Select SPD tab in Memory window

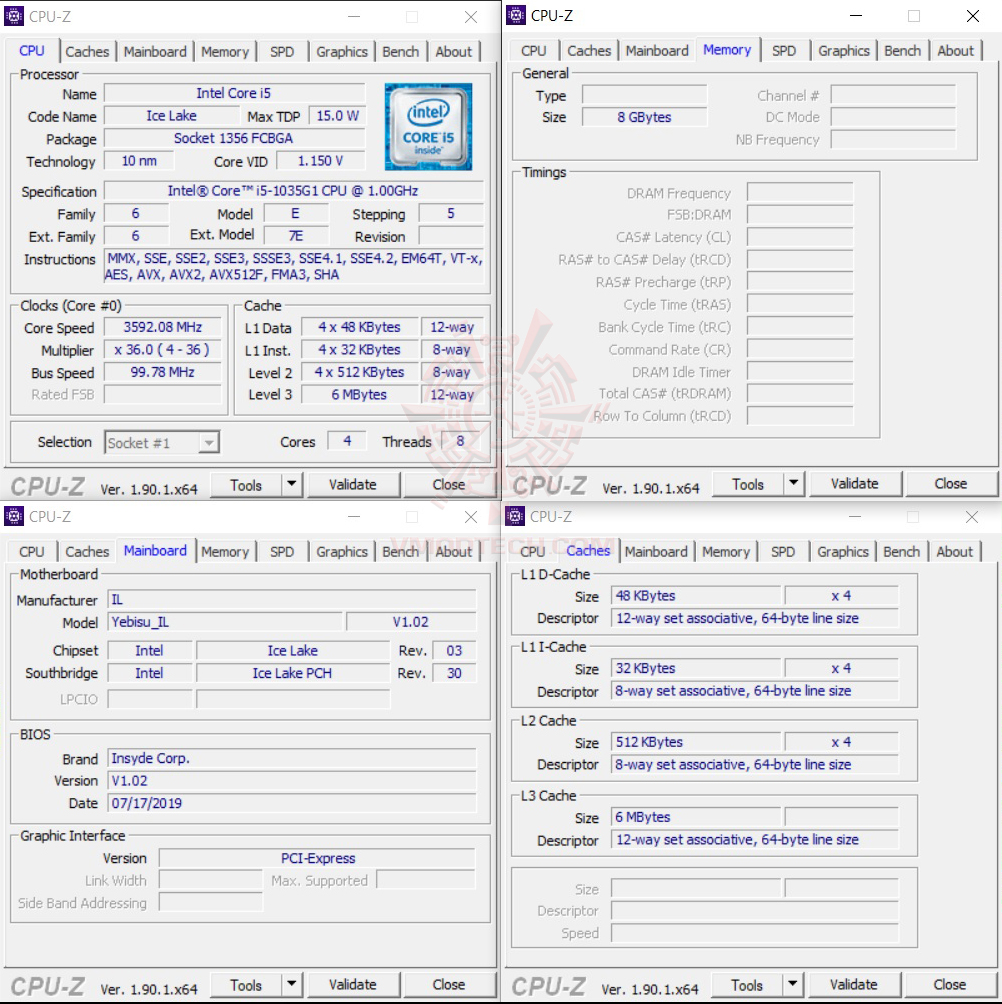click(x=784, y=51)
